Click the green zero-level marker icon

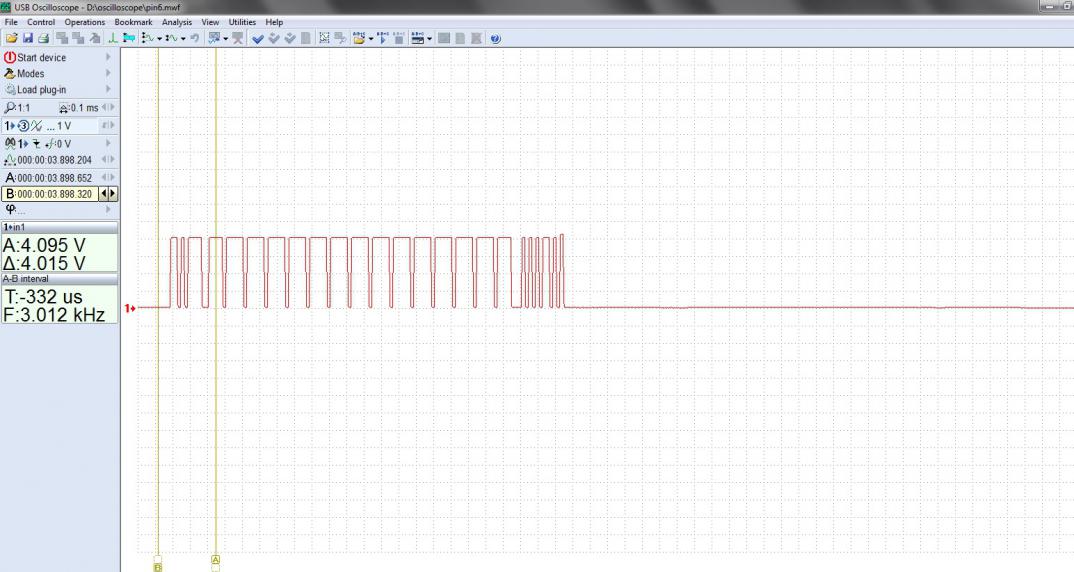click(x=112, y=38)
